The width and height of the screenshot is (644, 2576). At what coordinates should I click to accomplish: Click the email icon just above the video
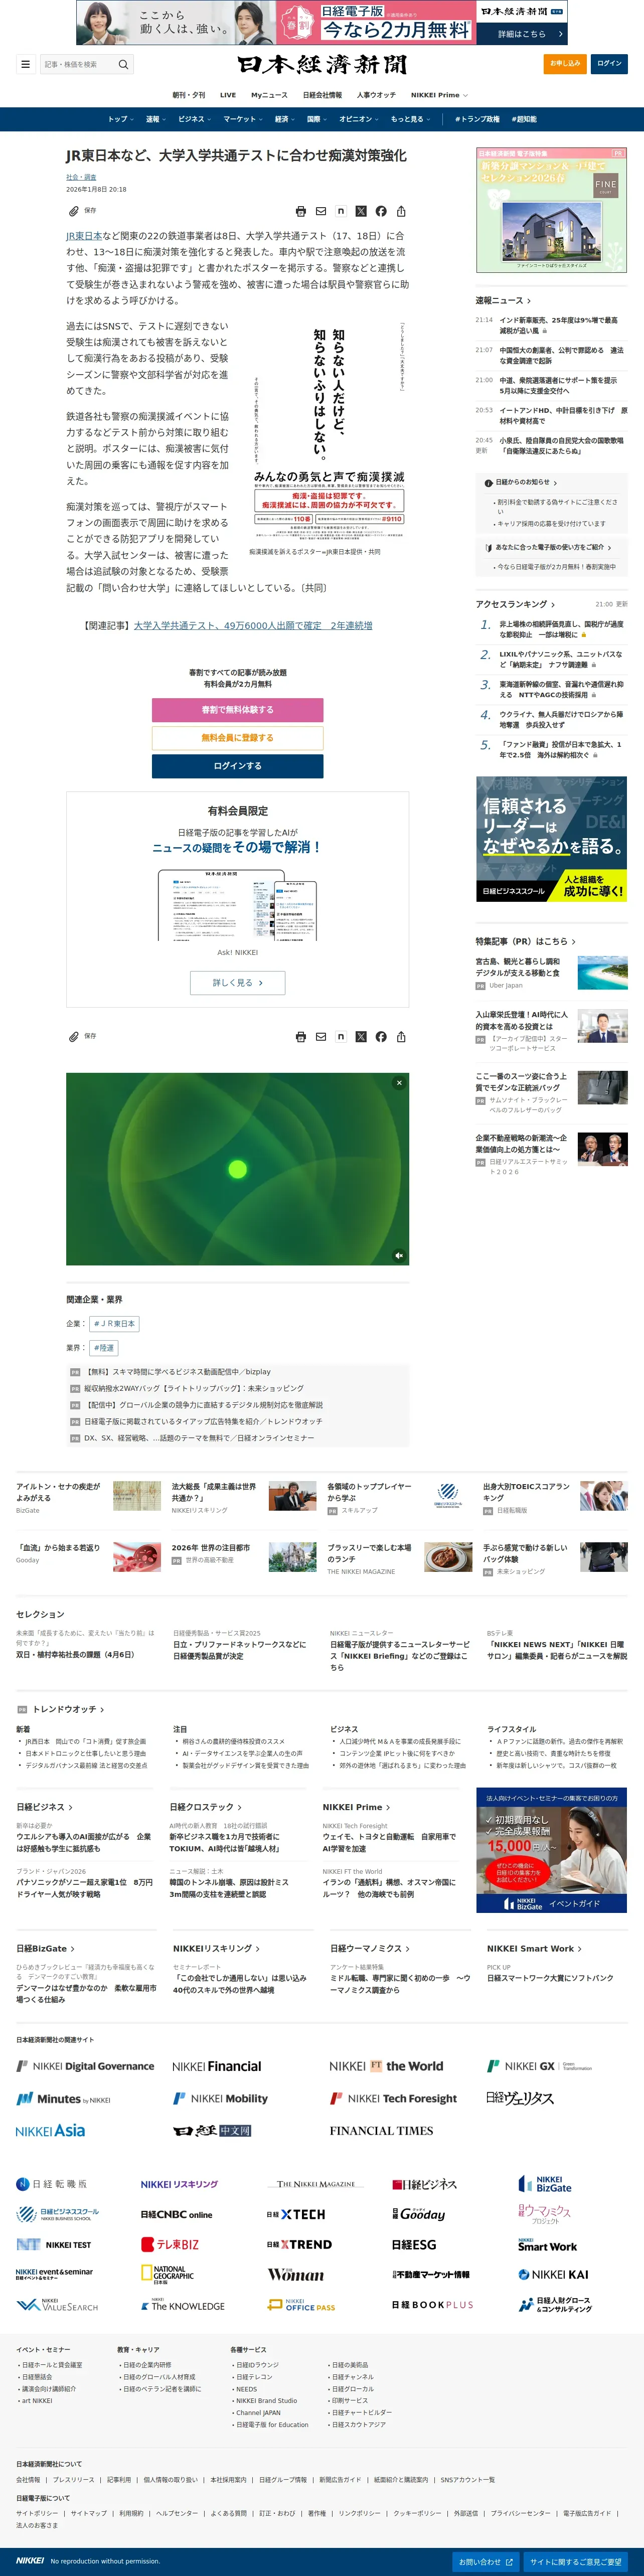click(x=321, y=1037)
